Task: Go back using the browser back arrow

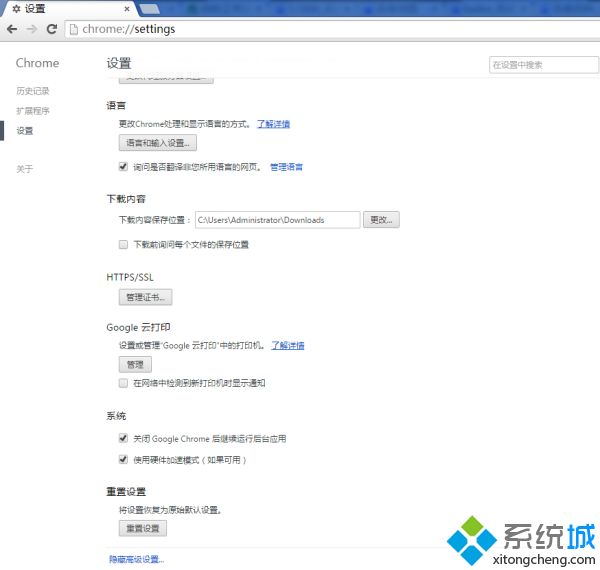Action: click(x=12, y=29)
